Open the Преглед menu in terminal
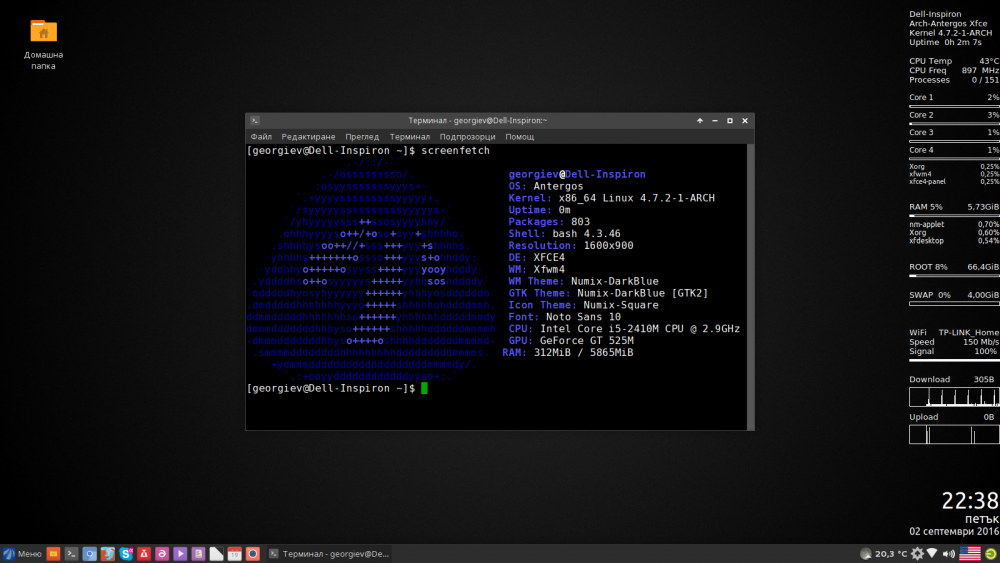Viewport: 1000px width, 563px height. [362, 136]
